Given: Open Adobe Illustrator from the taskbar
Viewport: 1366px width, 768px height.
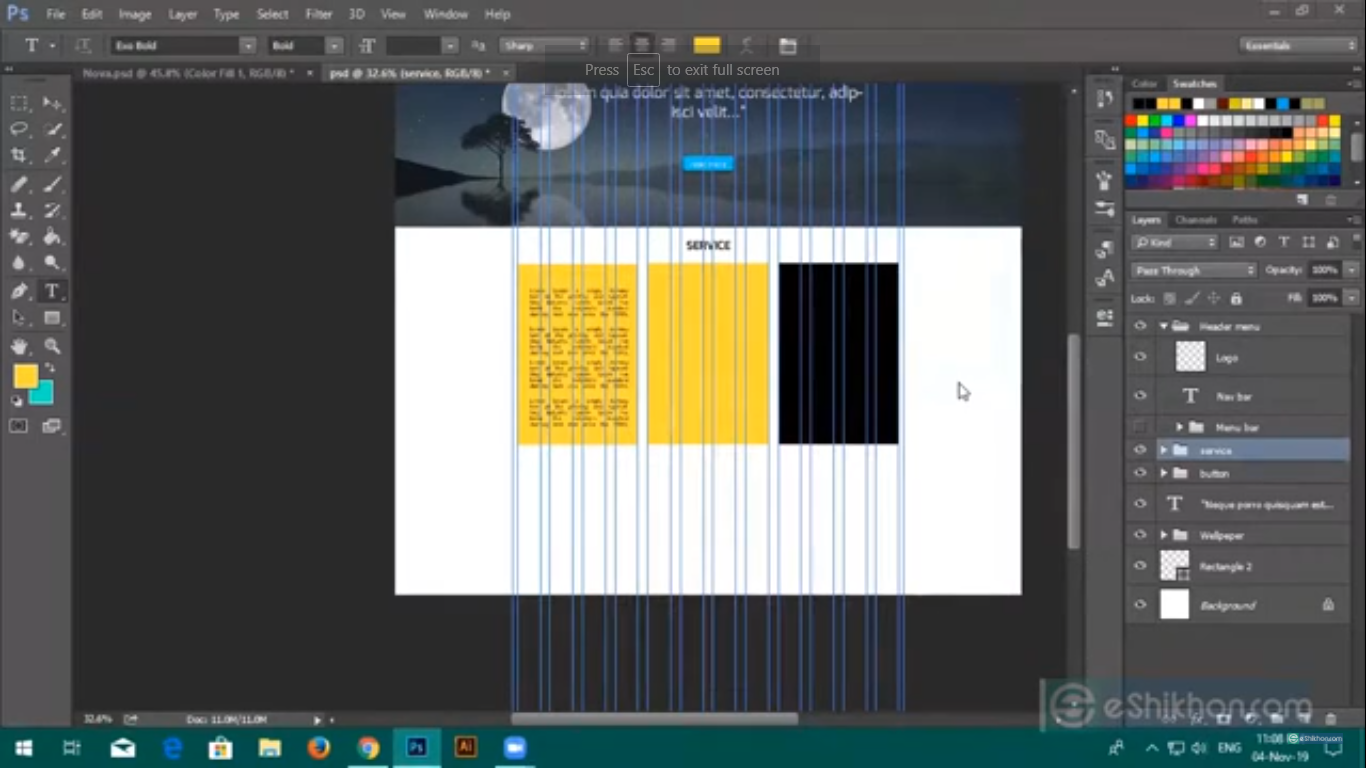Looking at the screenshot, I should (x=464, y=747).
